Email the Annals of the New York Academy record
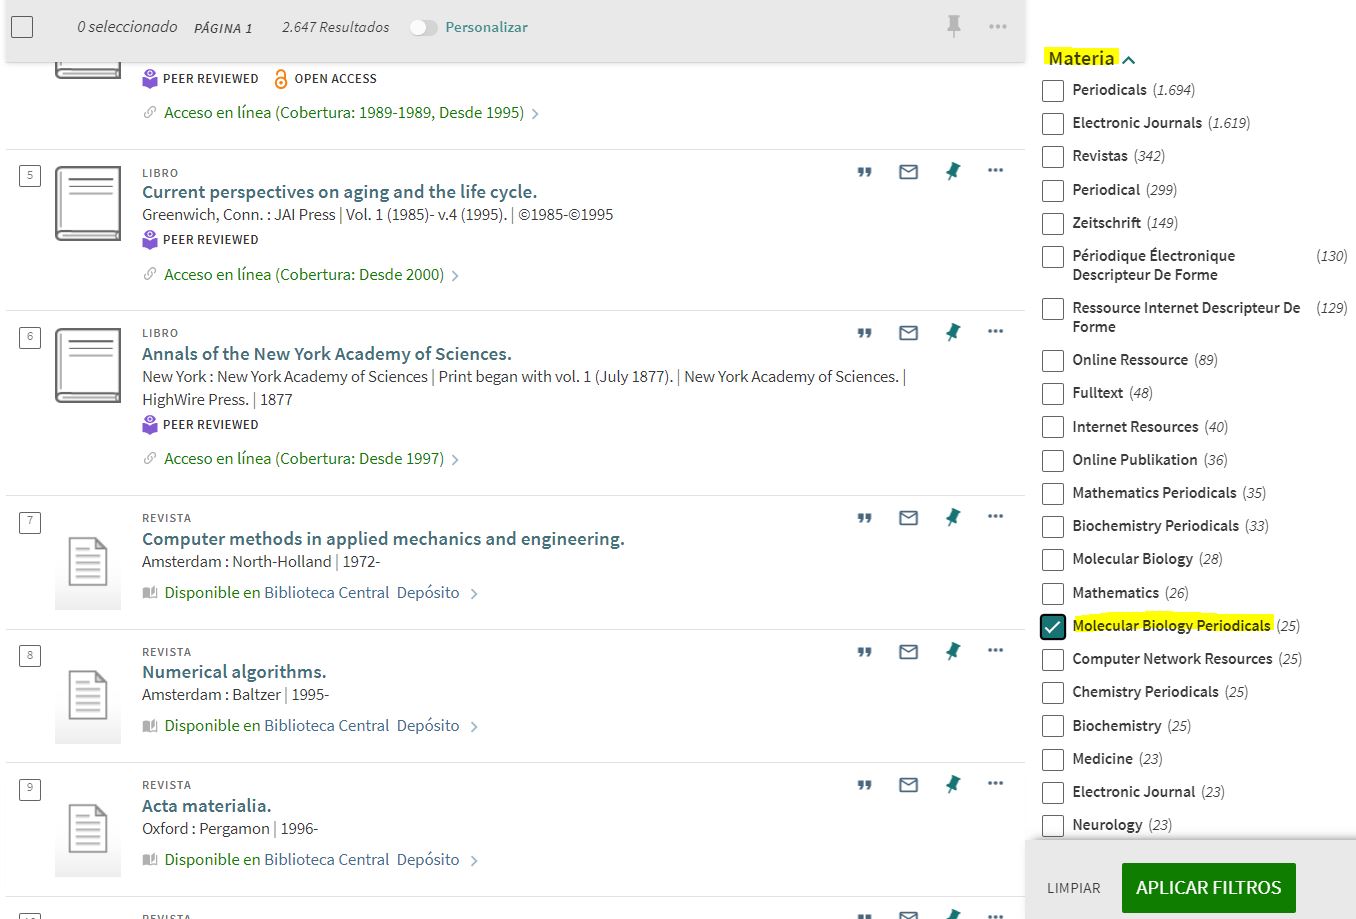Viewport: 1356px width, 919px height. point(908,333)
